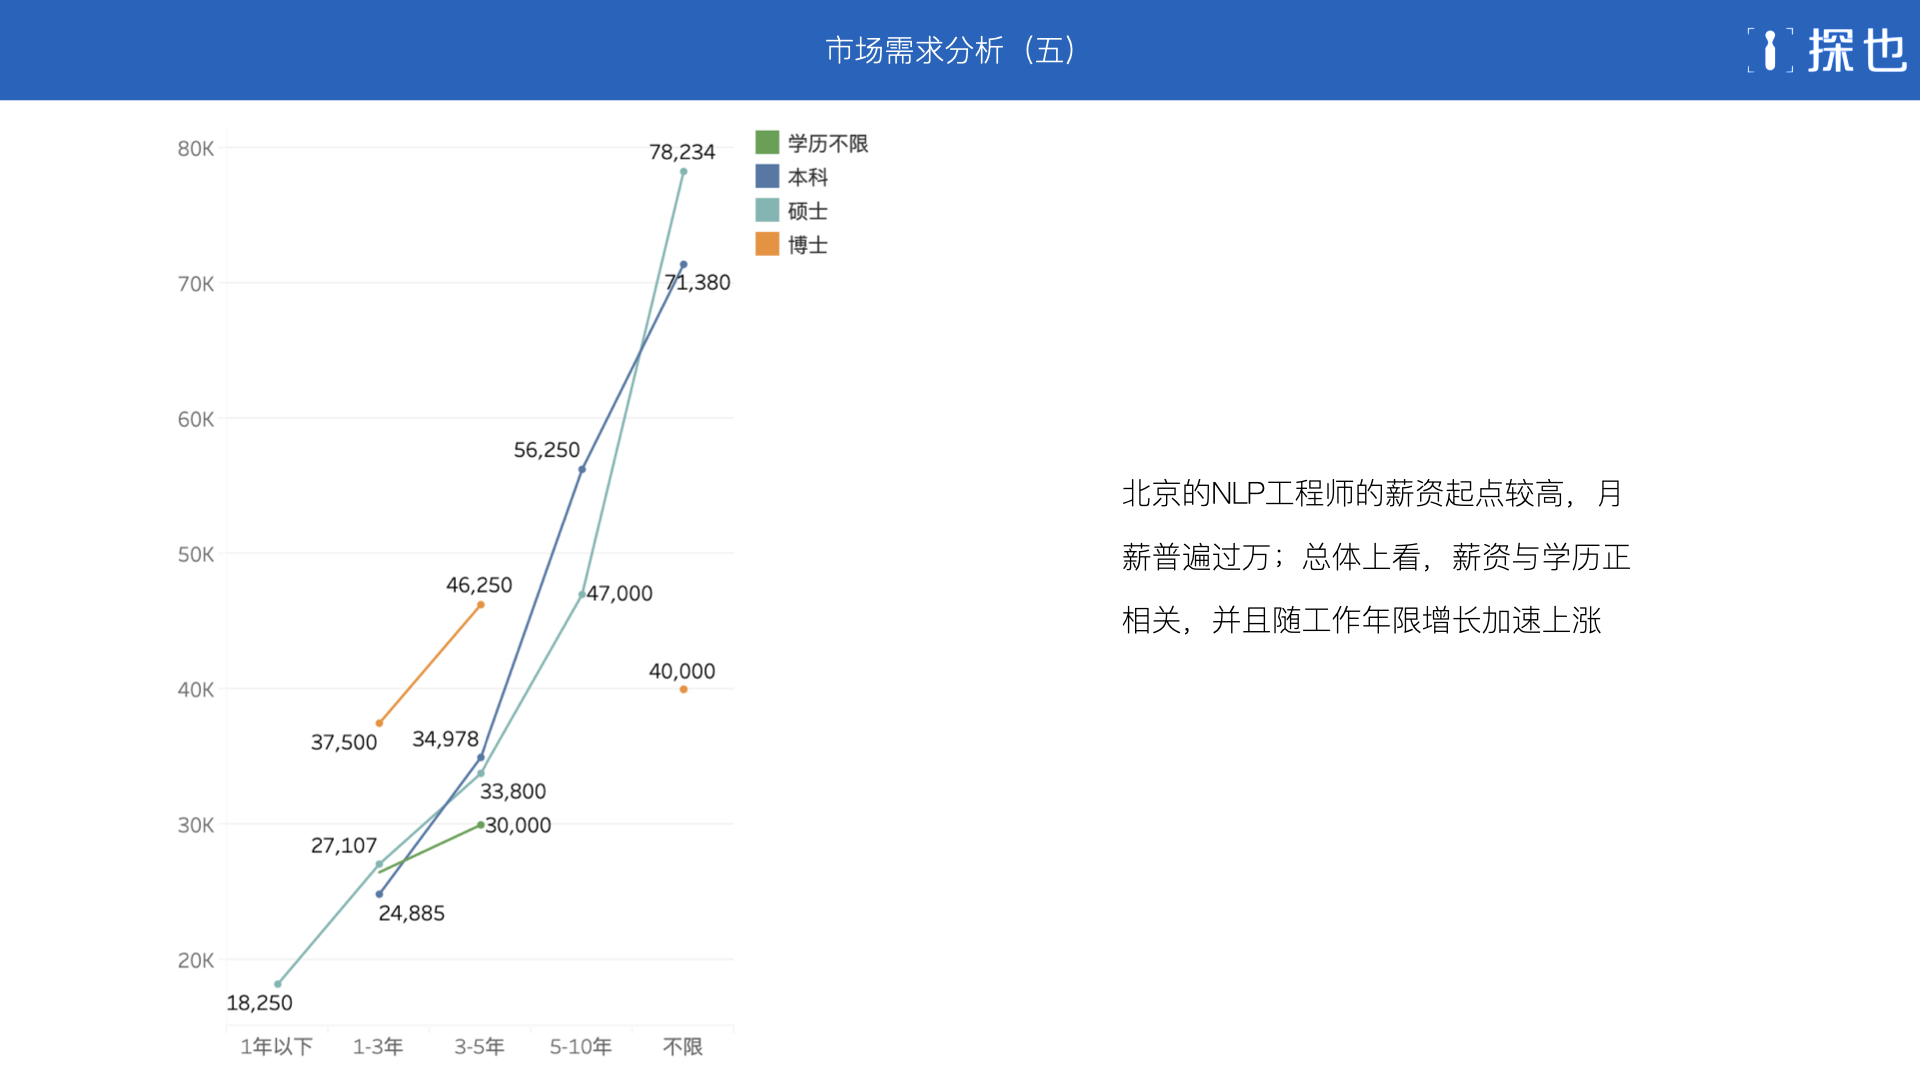Click the slide title 市场需求分析（五）

click(950, 50)
